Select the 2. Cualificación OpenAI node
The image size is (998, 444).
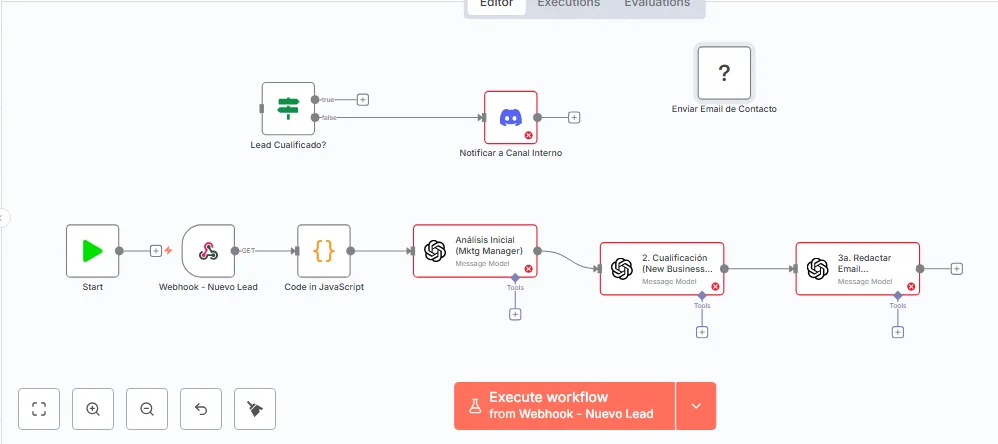(x=661, y=268)
